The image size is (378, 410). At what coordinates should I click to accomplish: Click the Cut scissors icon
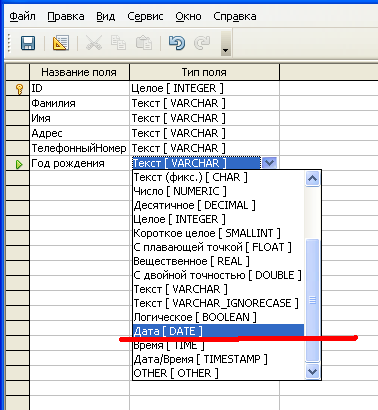(x=94, y=43)
